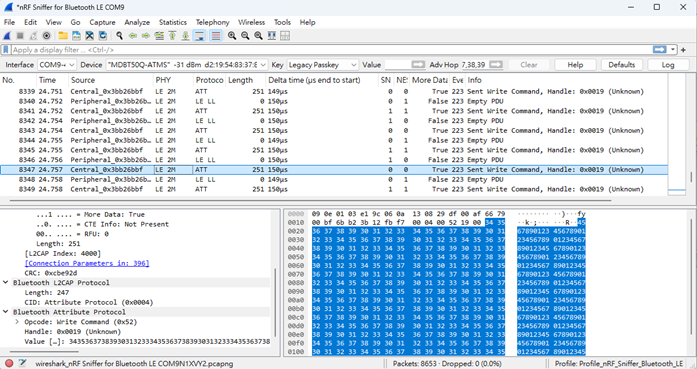Apply the display filter with arrow button
This screenshot has height=369, width=697.
pos(660,50)
